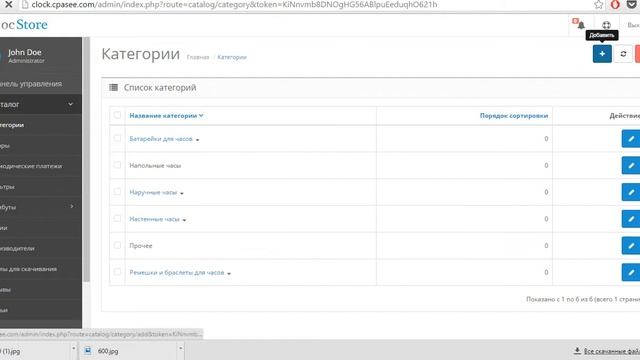This screenshot has height=360, width=640.
Task: Open Фильтры in the sidebar
Action: coord(7,187)
